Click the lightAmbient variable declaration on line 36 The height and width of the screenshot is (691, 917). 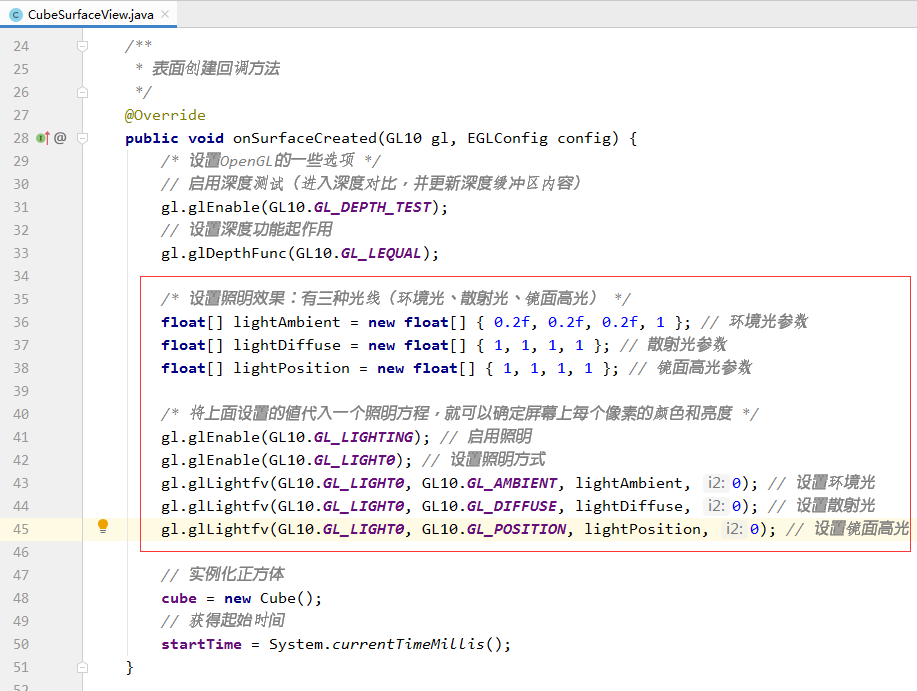[x=287, y=322]
